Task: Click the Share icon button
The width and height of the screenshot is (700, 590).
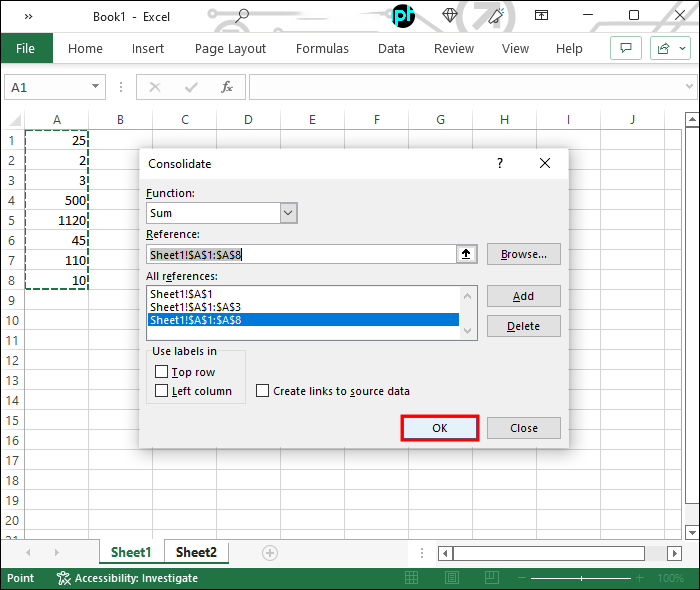Action: point(663,48)
